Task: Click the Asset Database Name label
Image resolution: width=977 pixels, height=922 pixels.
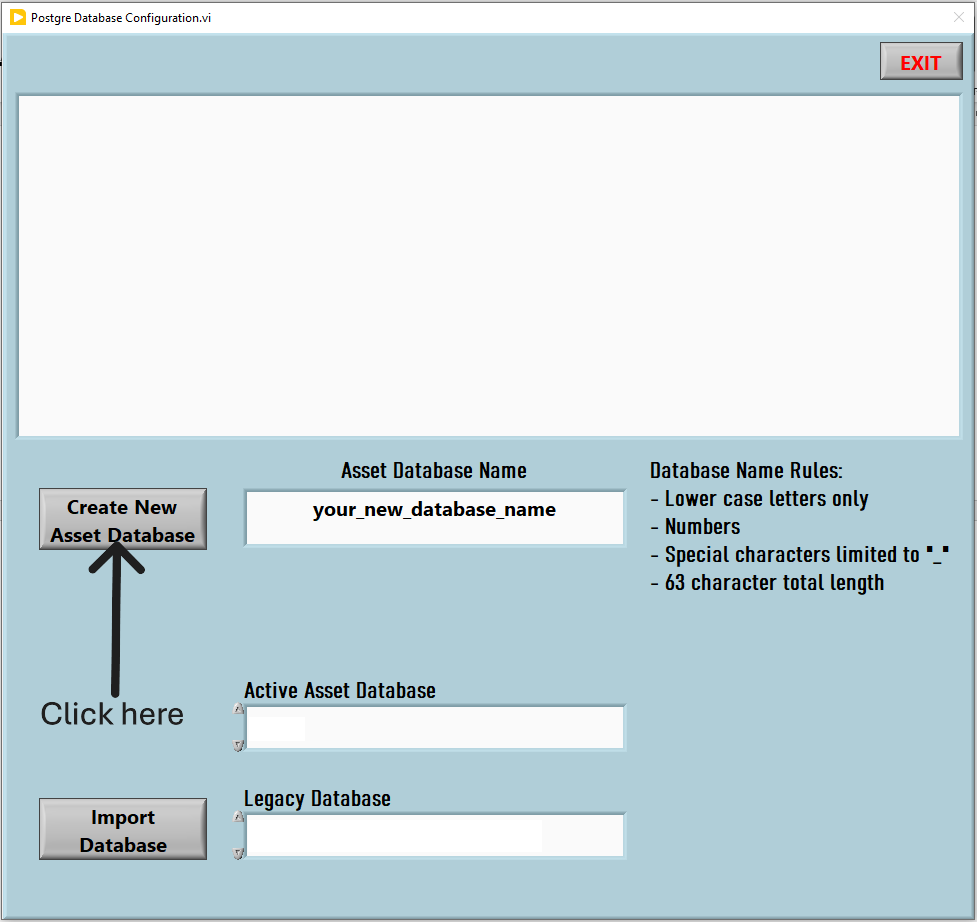Action: (x=433, y=470)
